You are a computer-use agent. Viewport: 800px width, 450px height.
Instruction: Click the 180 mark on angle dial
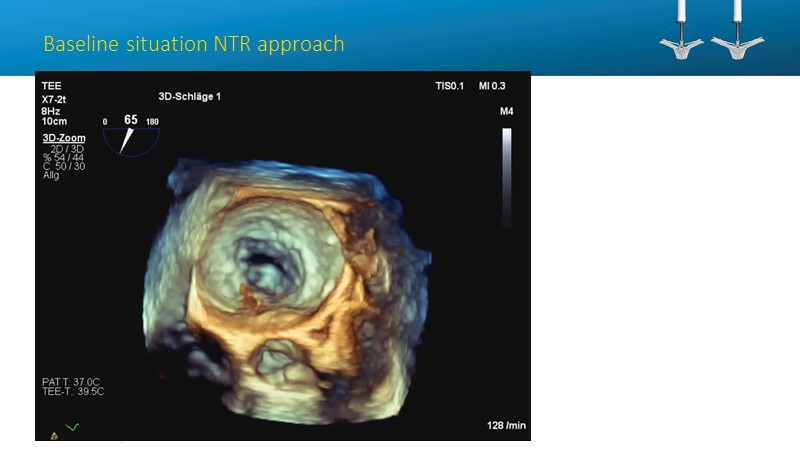pos(153,122)
